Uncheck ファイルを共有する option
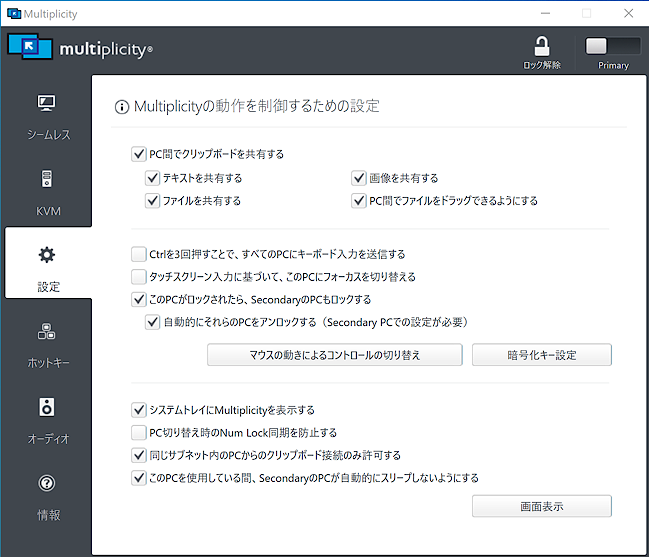This screenshot has height=557, width=649. coord(152,201)
